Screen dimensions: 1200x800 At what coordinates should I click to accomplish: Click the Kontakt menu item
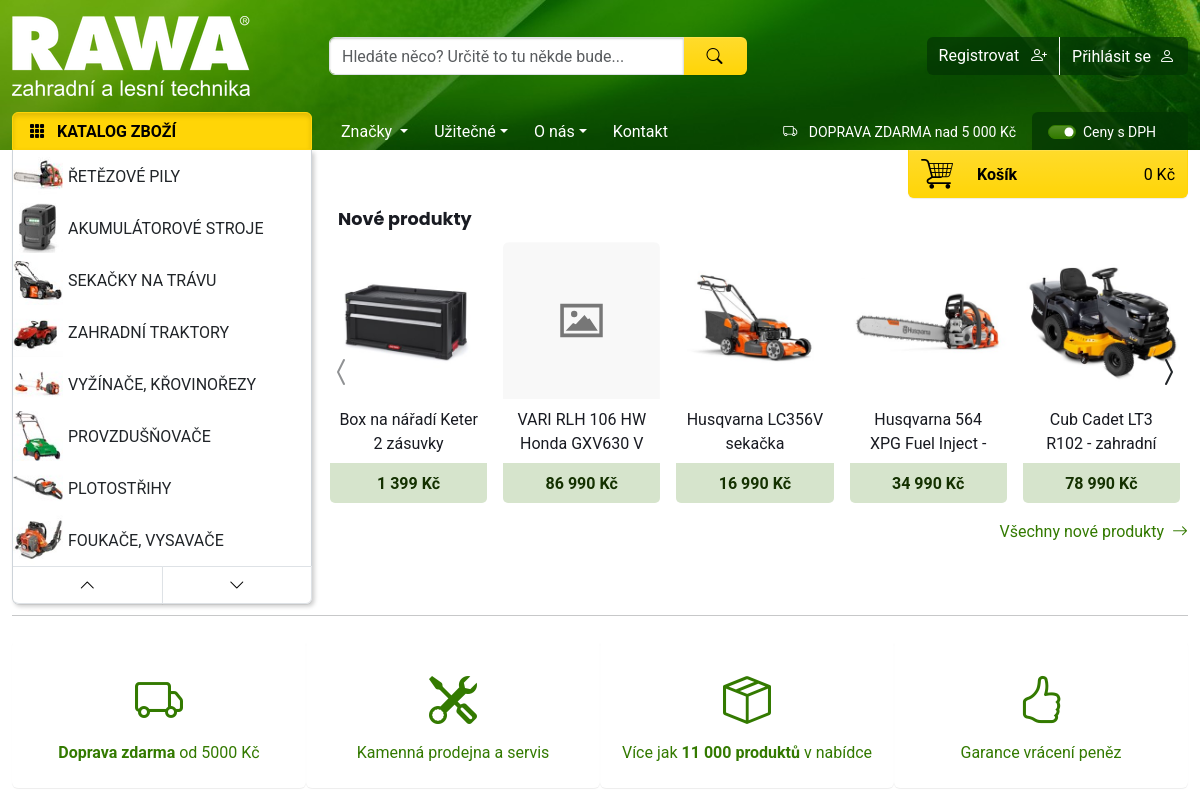[640, 131]
